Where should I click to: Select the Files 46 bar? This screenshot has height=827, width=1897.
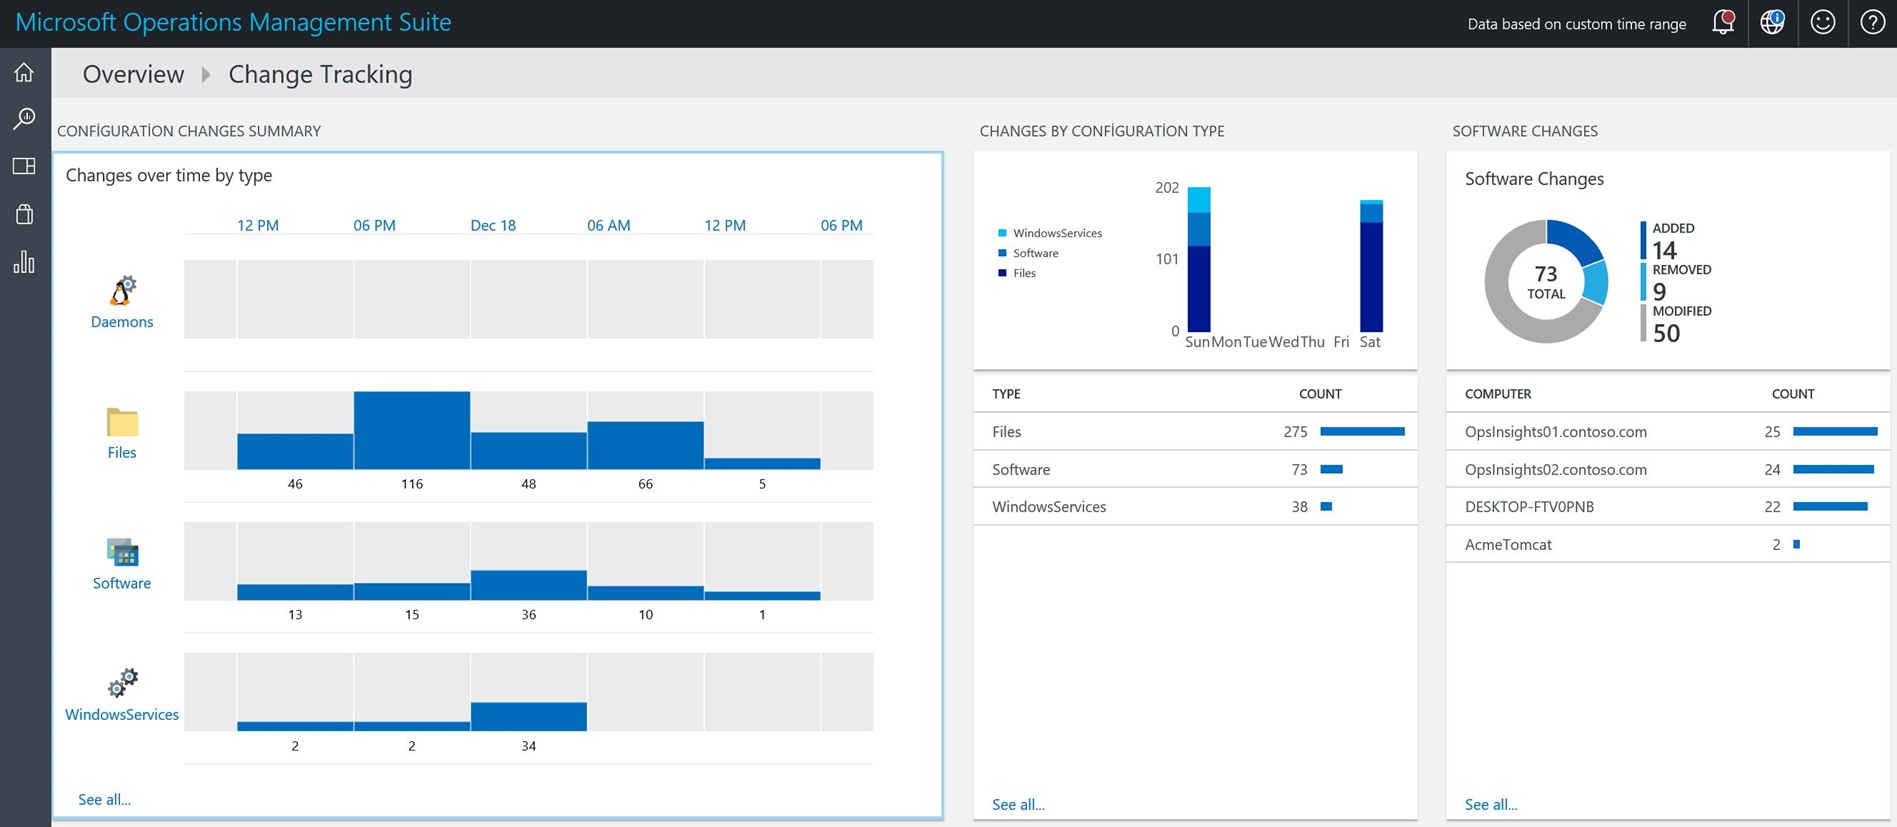tap(295, 451)
